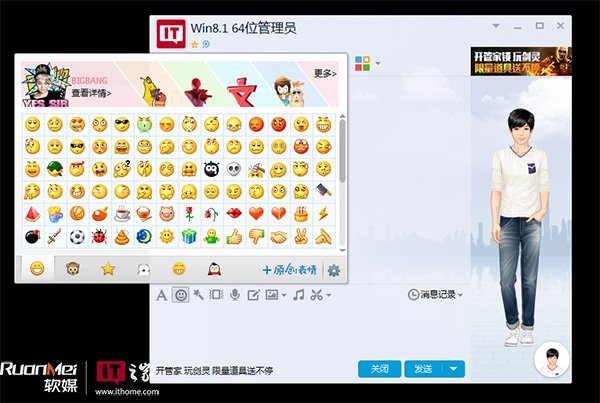The width and height of the screenshot is (600, 403).
Task: Insert the thumbs down emoji
Action: click(x=256, y=237)
